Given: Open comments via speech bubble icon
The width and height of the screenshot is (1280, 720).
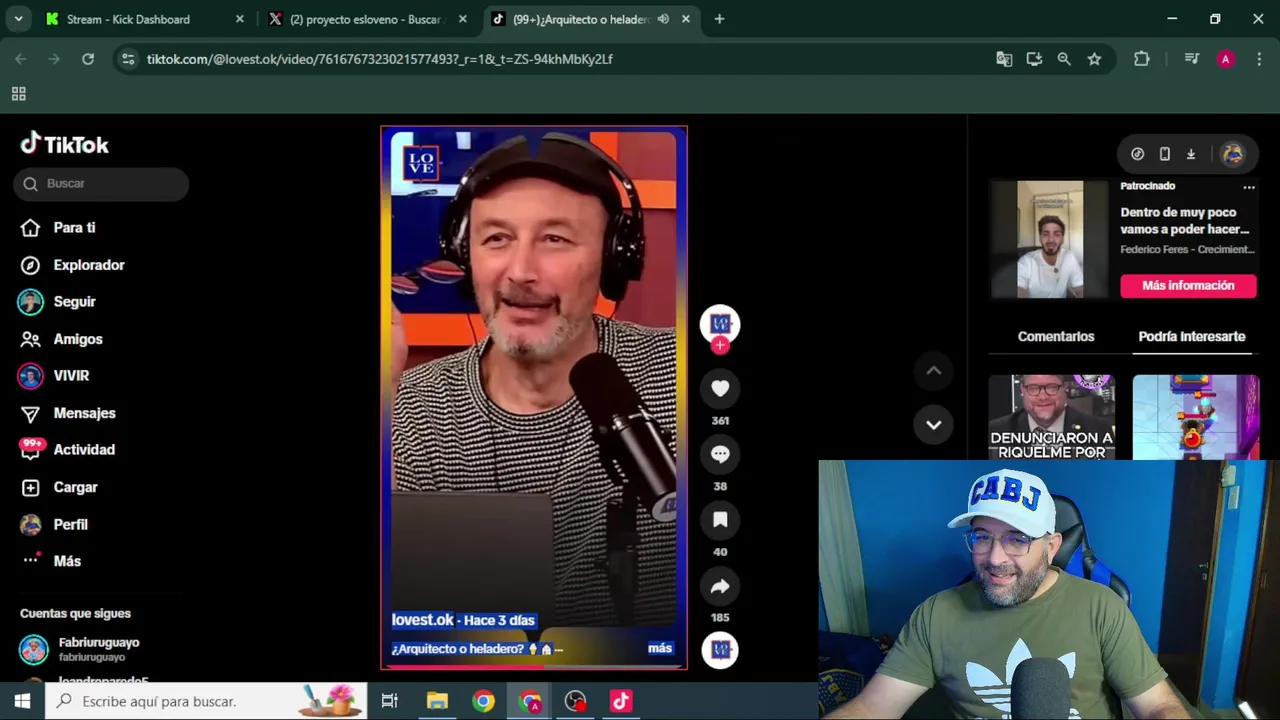Looking at the screenshot, I should pos(720,454).
